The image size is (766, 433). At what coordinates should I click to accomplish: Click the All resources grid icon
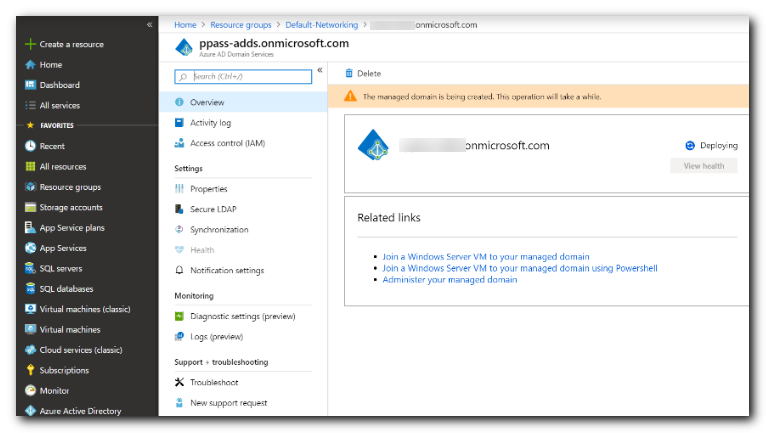[30, 166]
